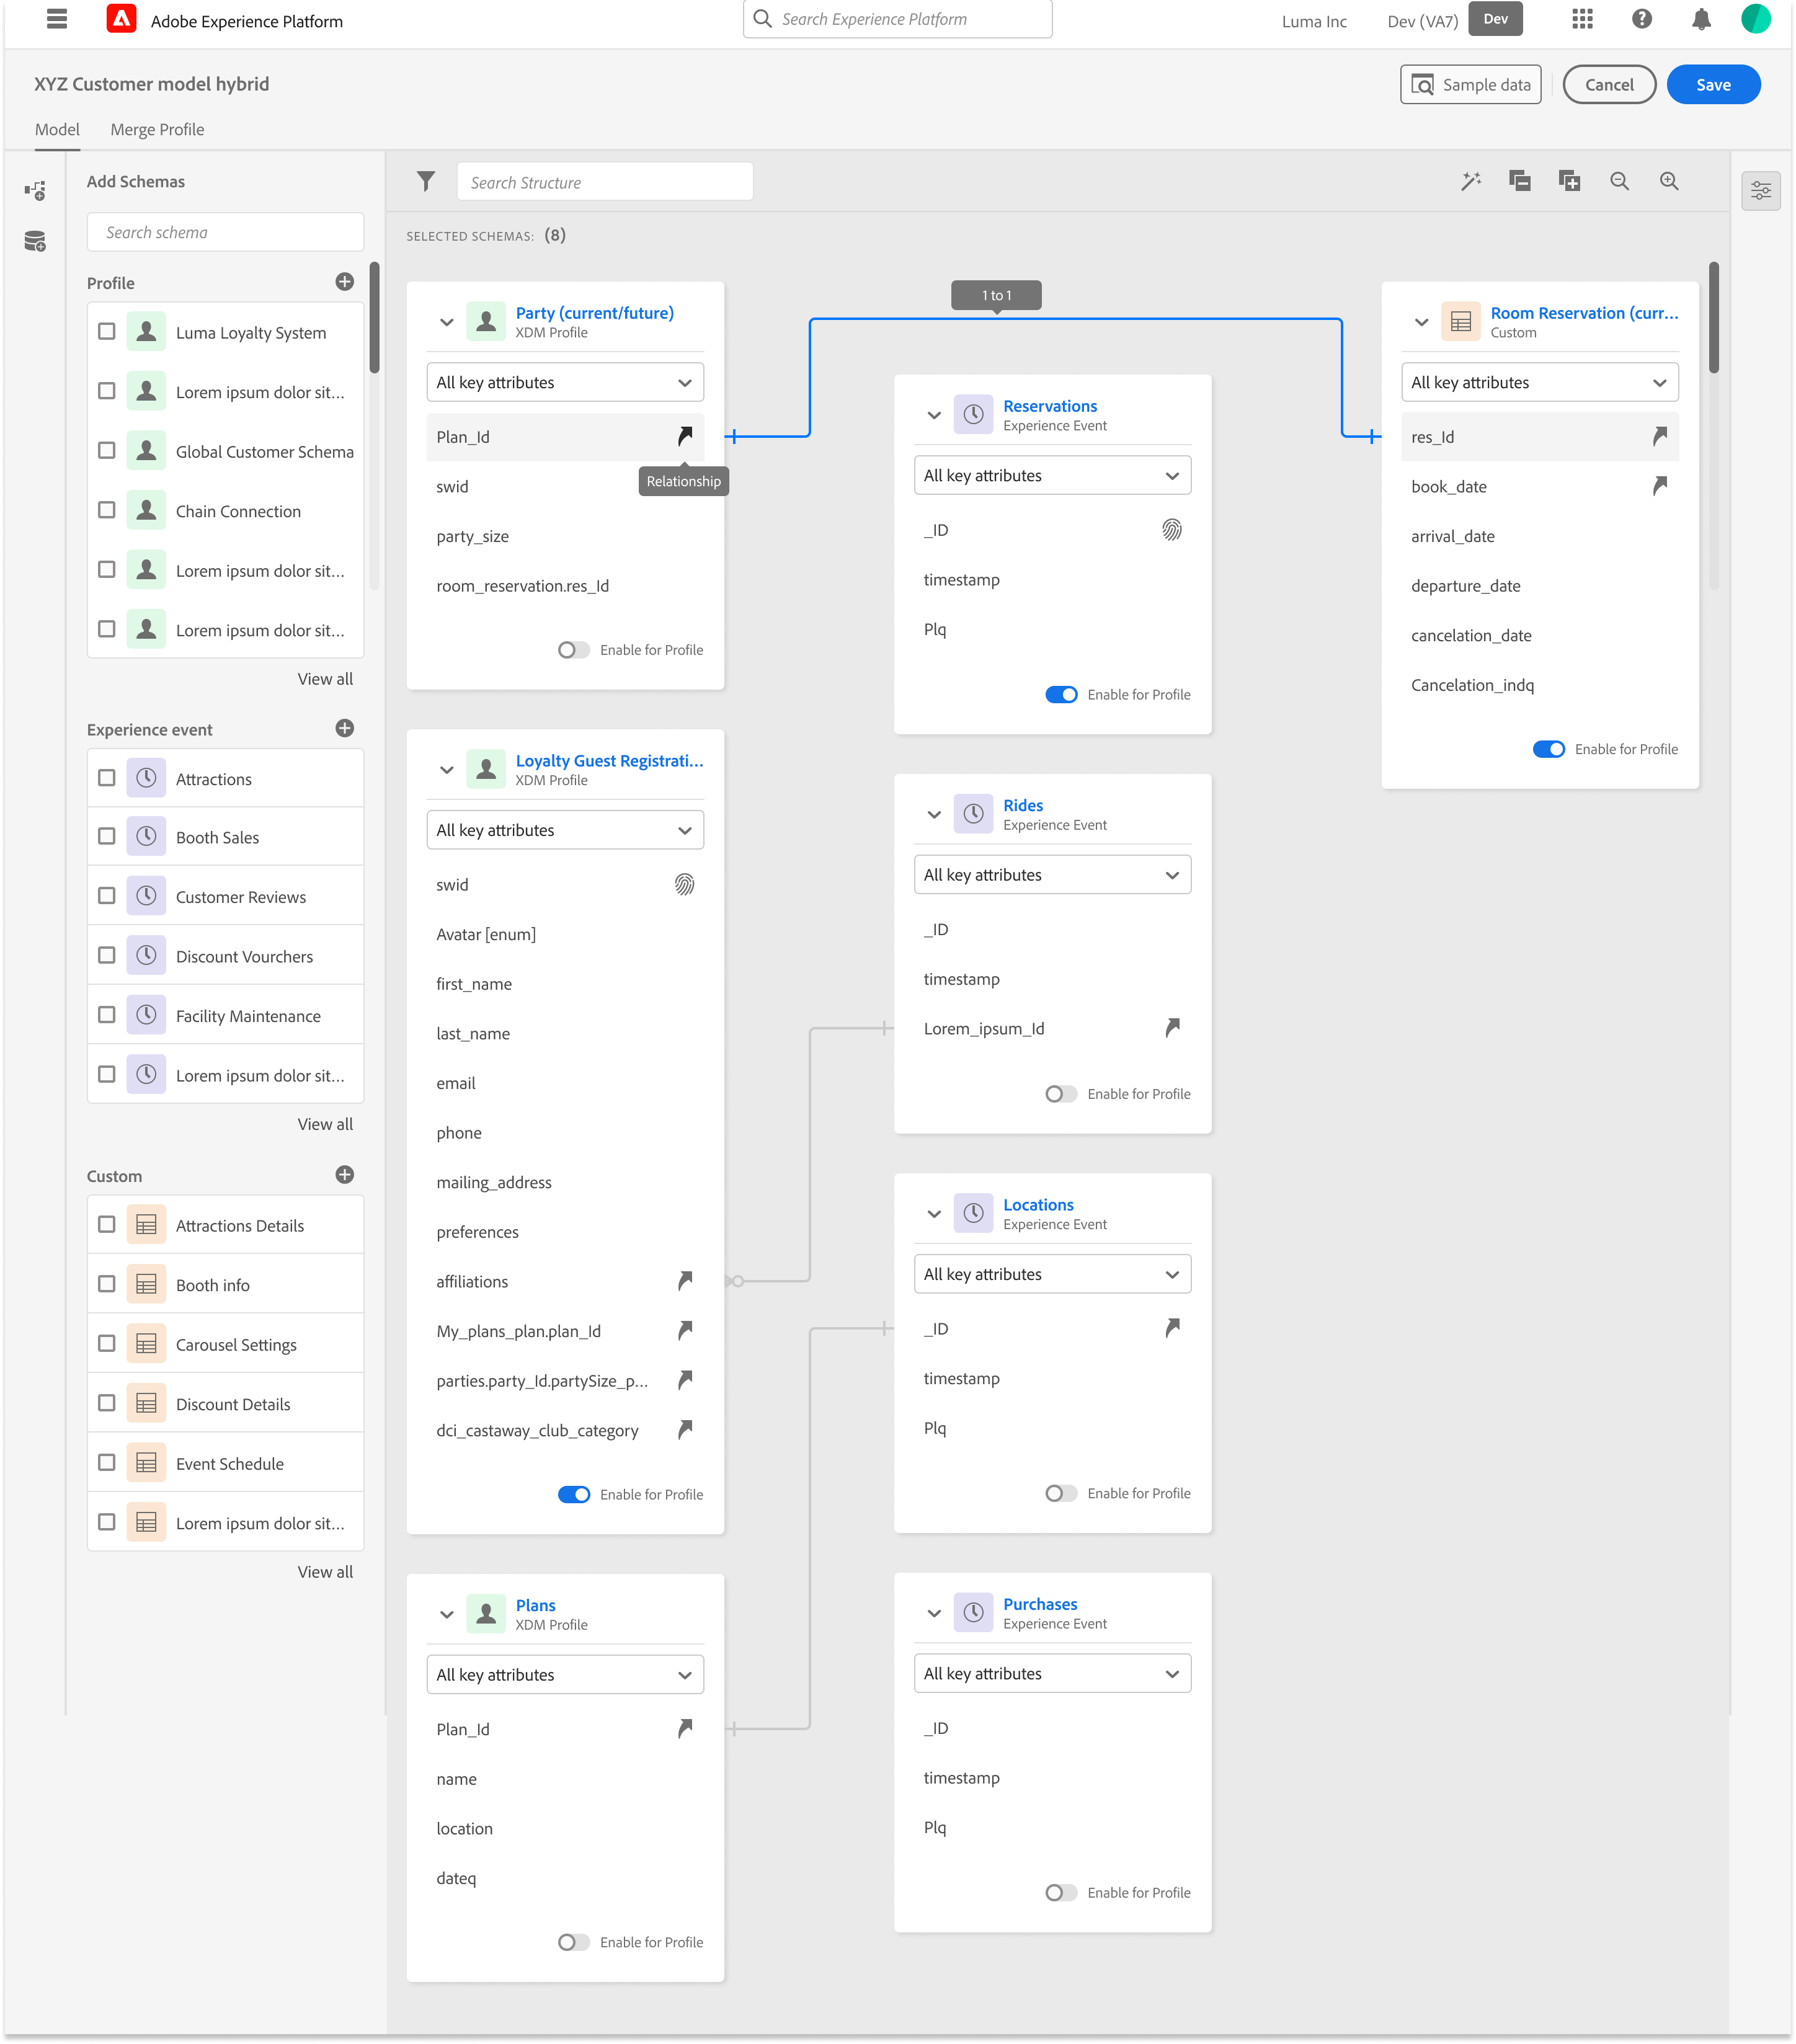Disable Enable for Profile on Reservations card
The height and width of the screenshot is (2044, 1796).
1061,695
